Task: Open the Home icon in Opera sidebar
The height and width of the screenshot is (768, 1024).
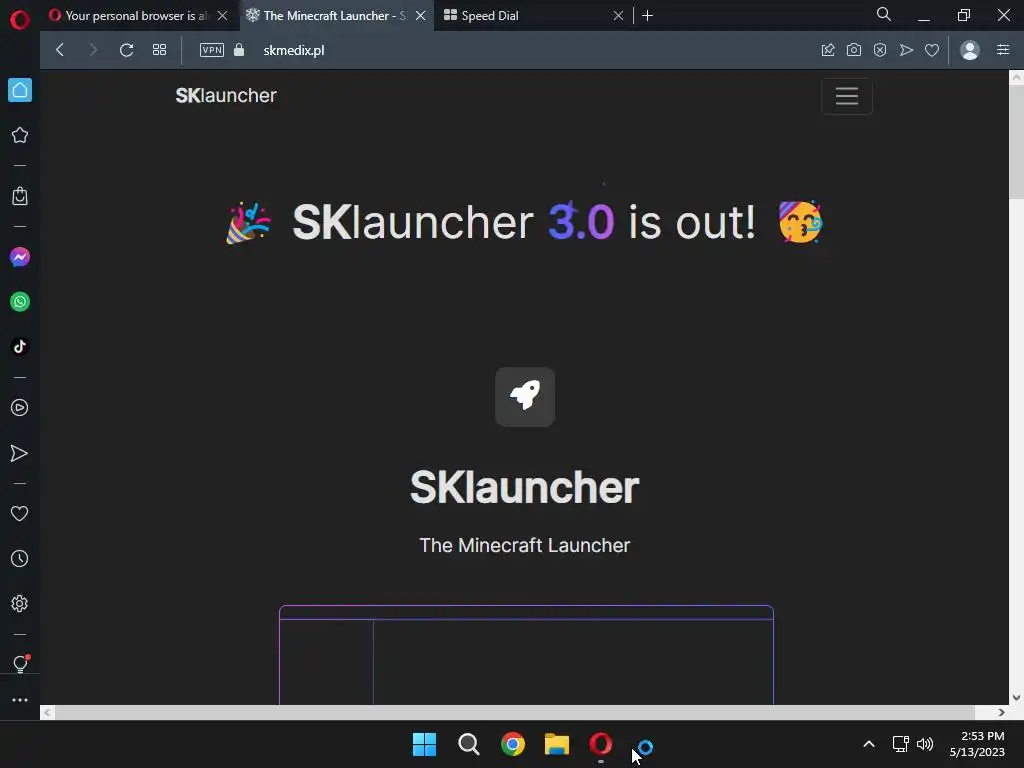Action: [x=20, y=90]
